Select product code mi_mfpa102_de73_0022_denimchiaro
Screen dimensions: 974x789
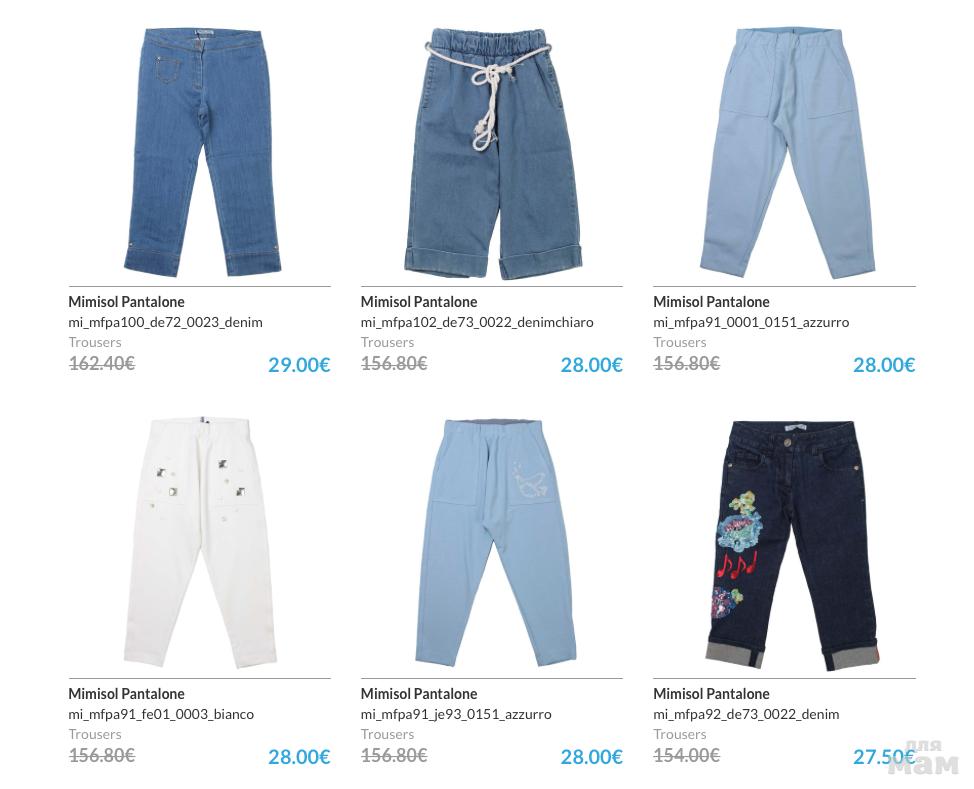point(477,322)
